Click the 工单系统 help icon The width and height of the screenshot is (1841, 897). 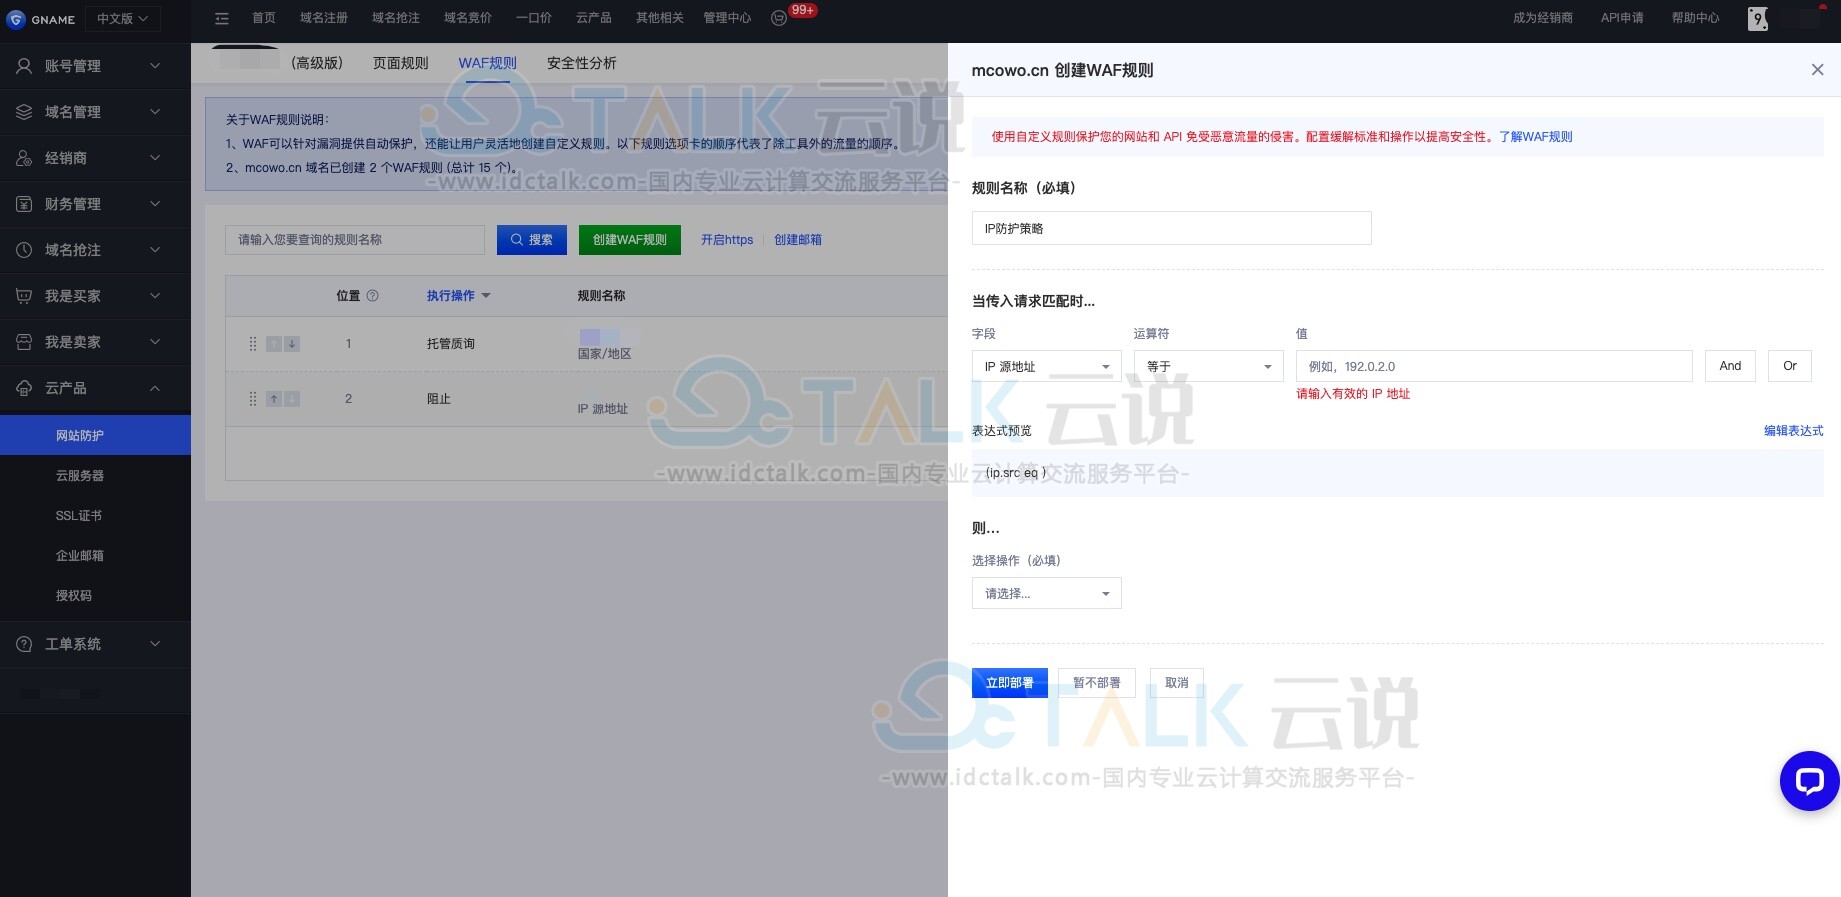pos(24,644)
